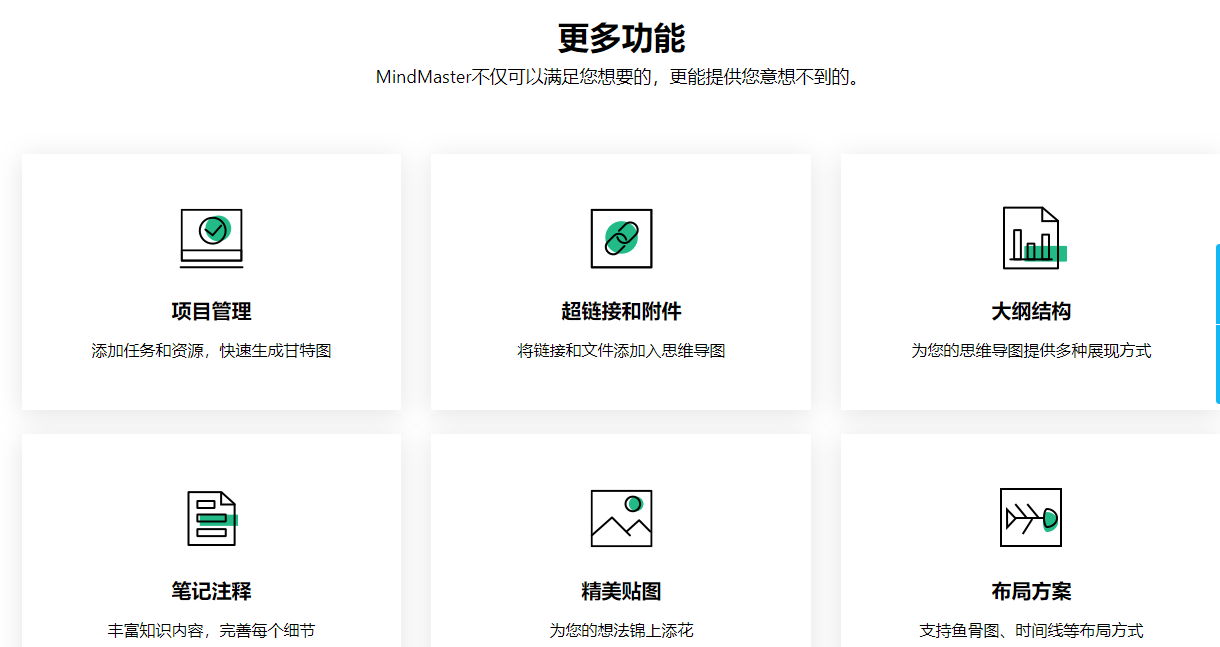The height and width of the screenshot is (647, 1220).
Task: Select the 布局方案 card title
Action: tap(1031, 591)
